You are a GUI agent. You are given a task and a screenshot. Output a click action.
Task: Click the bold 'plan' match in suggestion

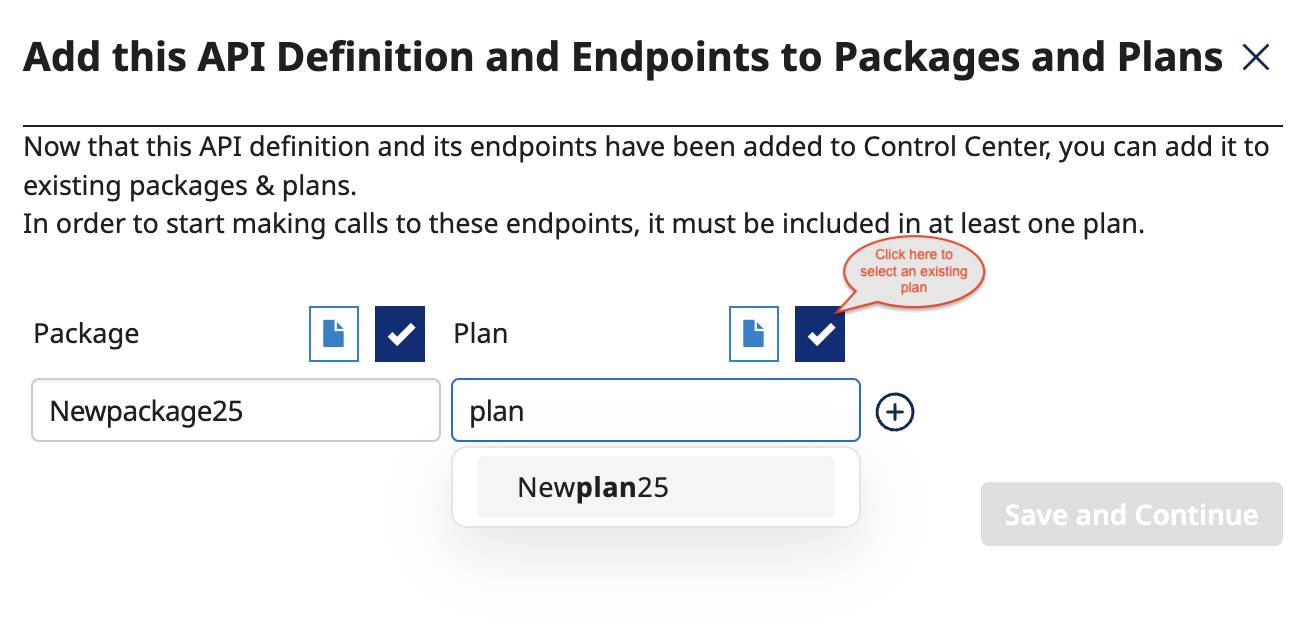pyautogui.click(x=607, y=487)
